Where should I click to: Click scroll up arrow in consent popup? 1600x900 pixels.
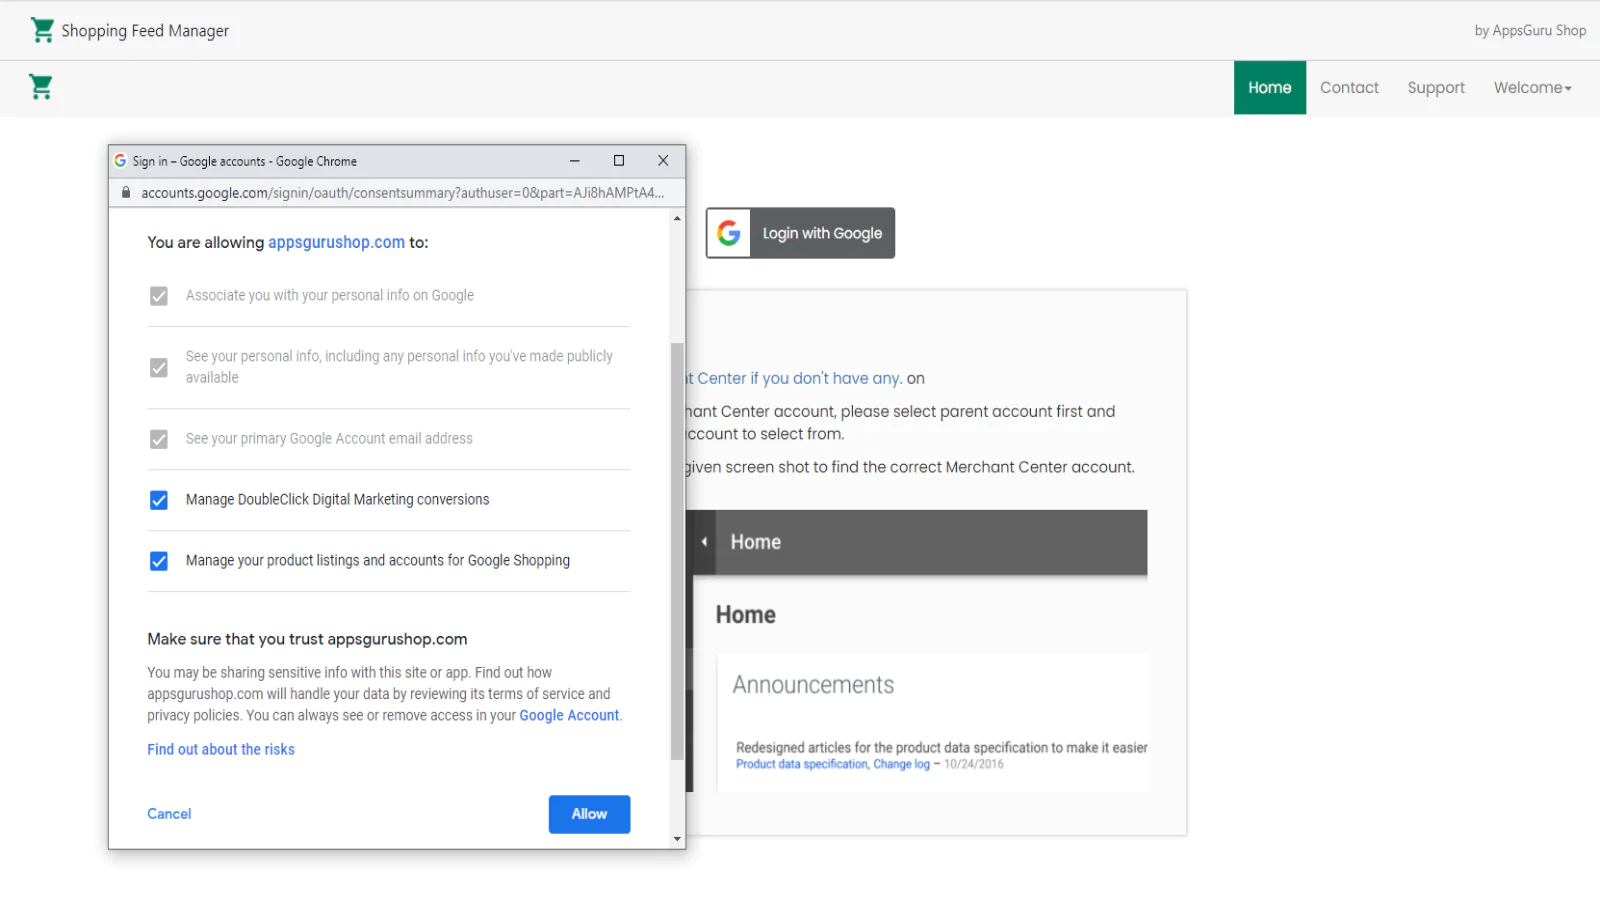pyautogui.click(x=677, y=218)
